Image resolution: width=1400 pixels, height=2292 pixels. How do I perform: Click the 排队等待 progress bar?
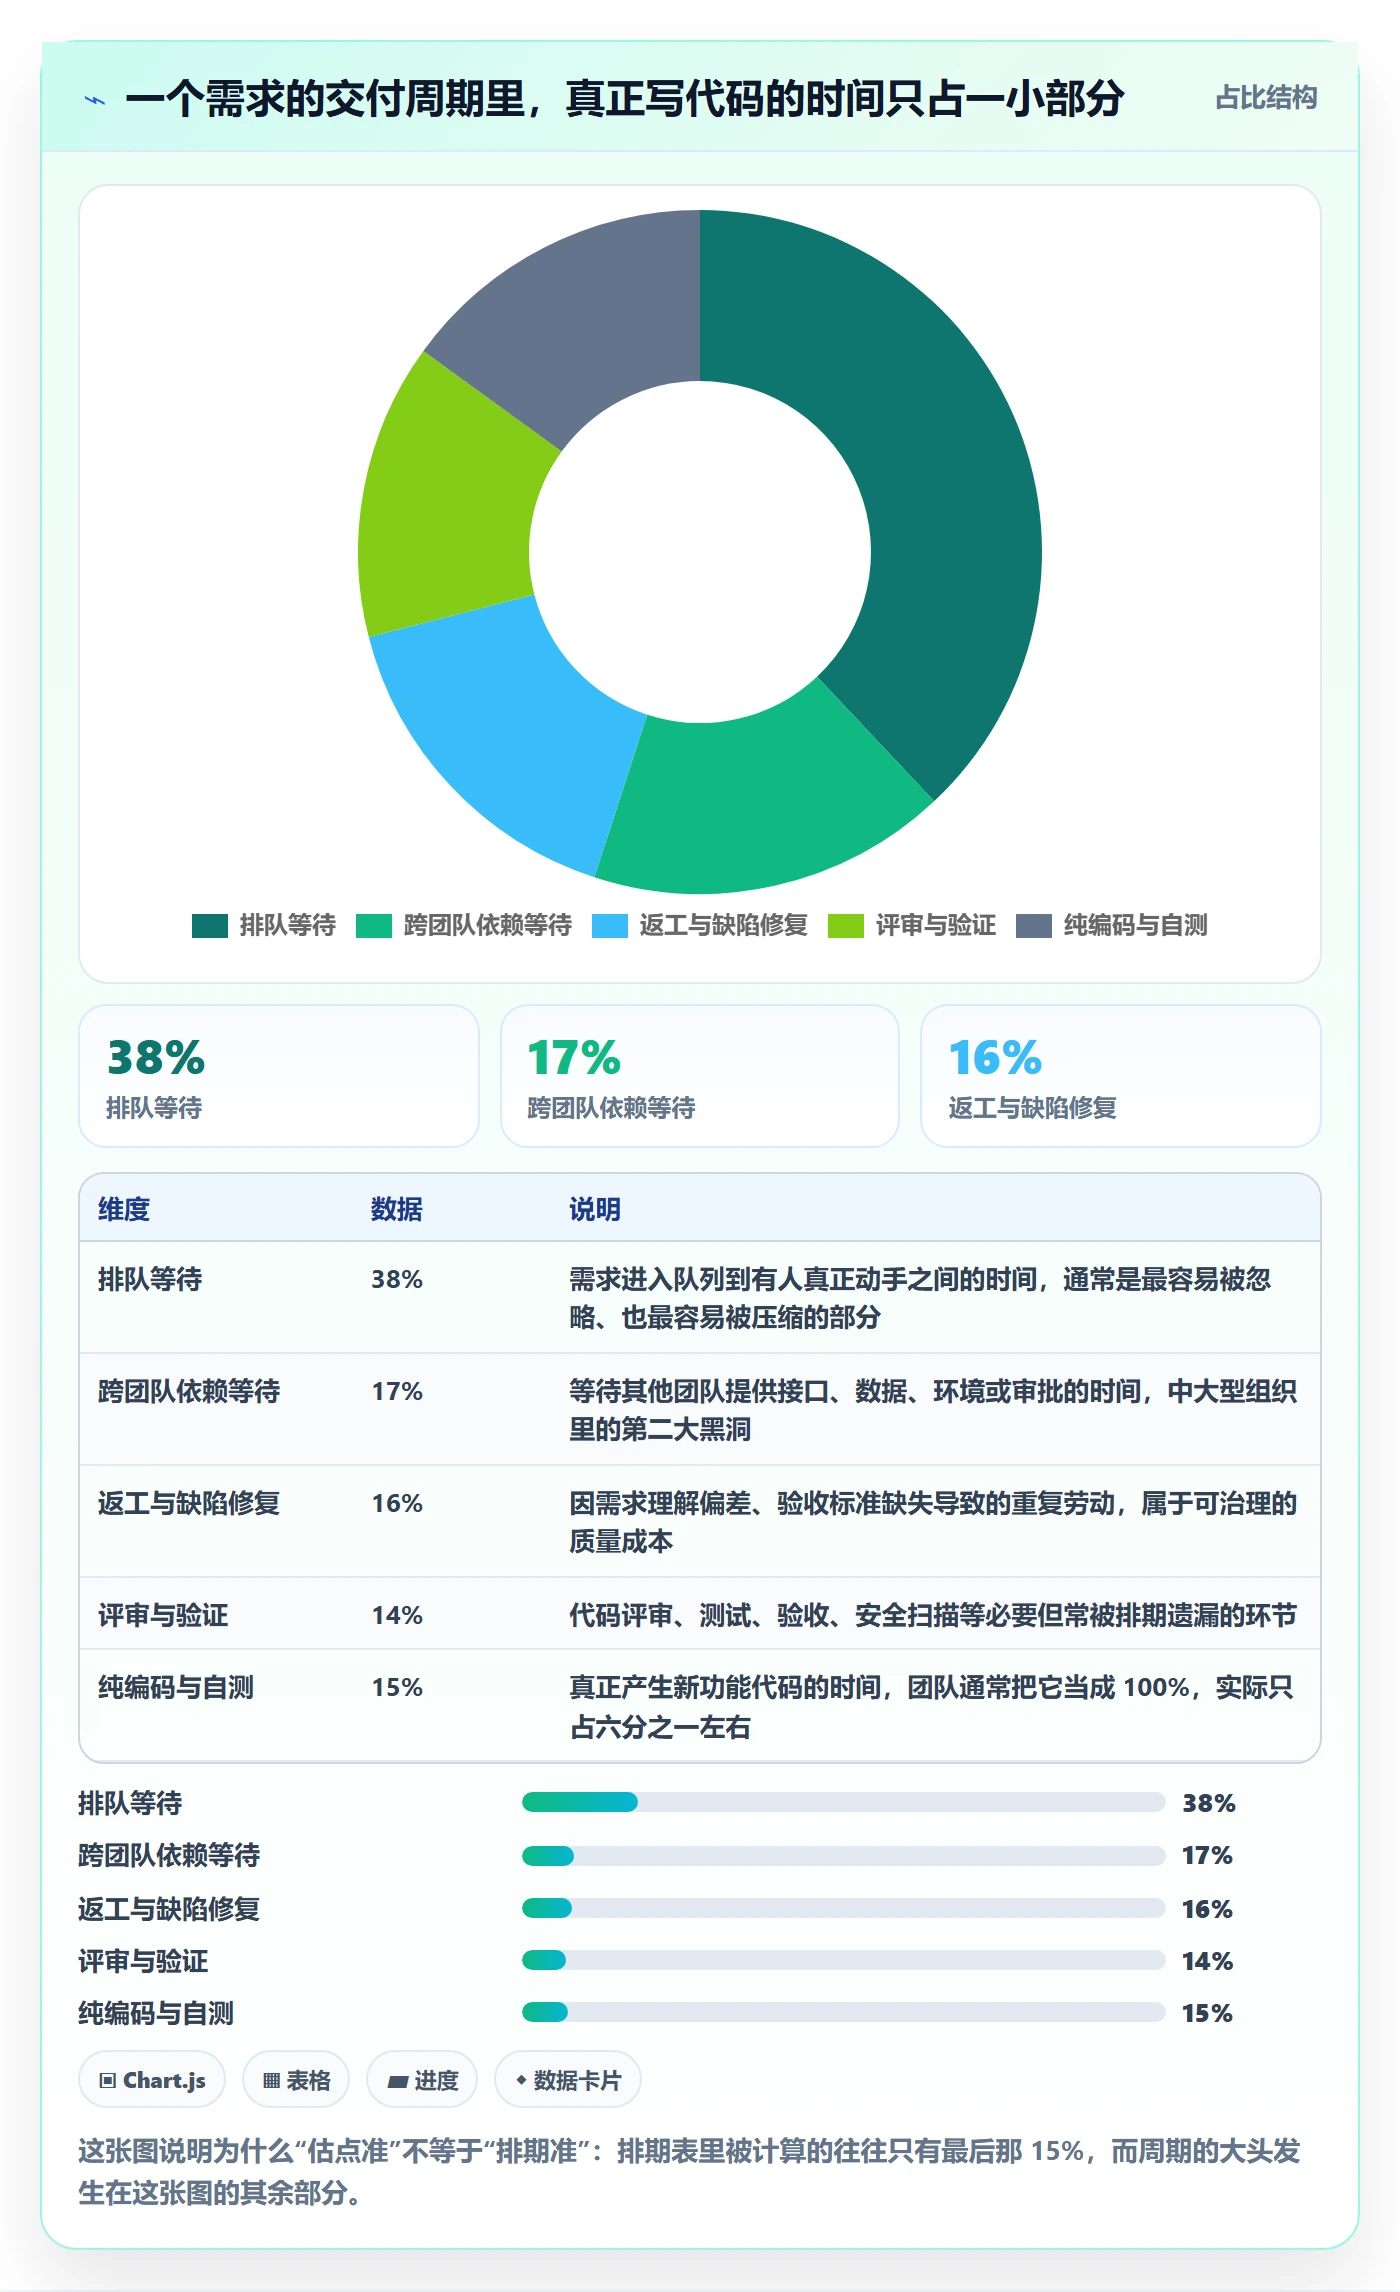(x=844, y=1802)
